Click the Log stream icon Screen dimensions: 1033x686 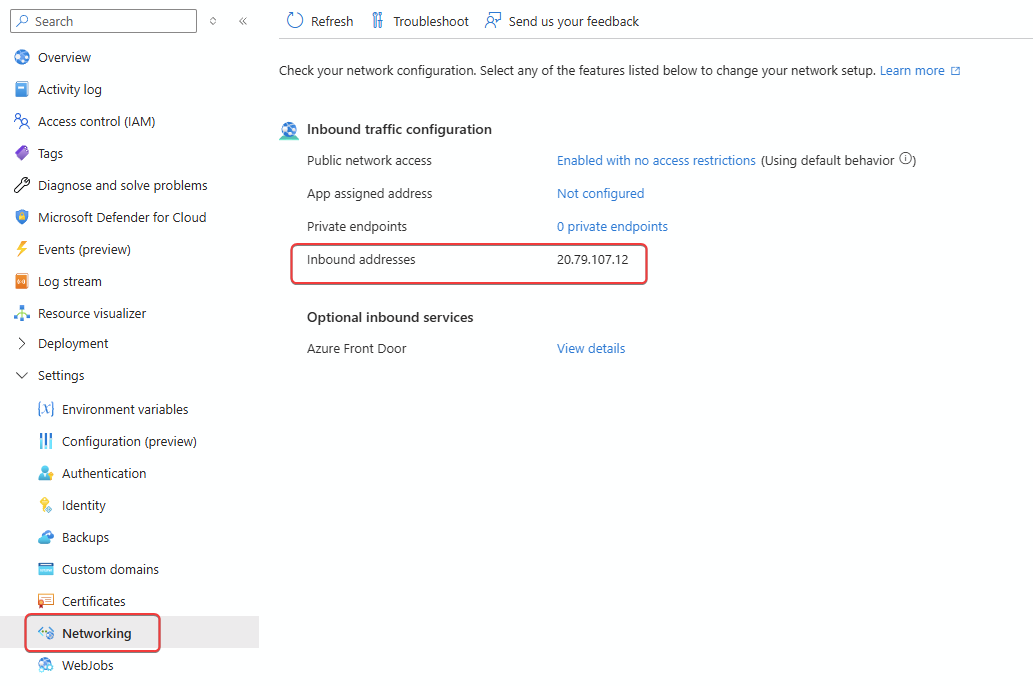22,281
